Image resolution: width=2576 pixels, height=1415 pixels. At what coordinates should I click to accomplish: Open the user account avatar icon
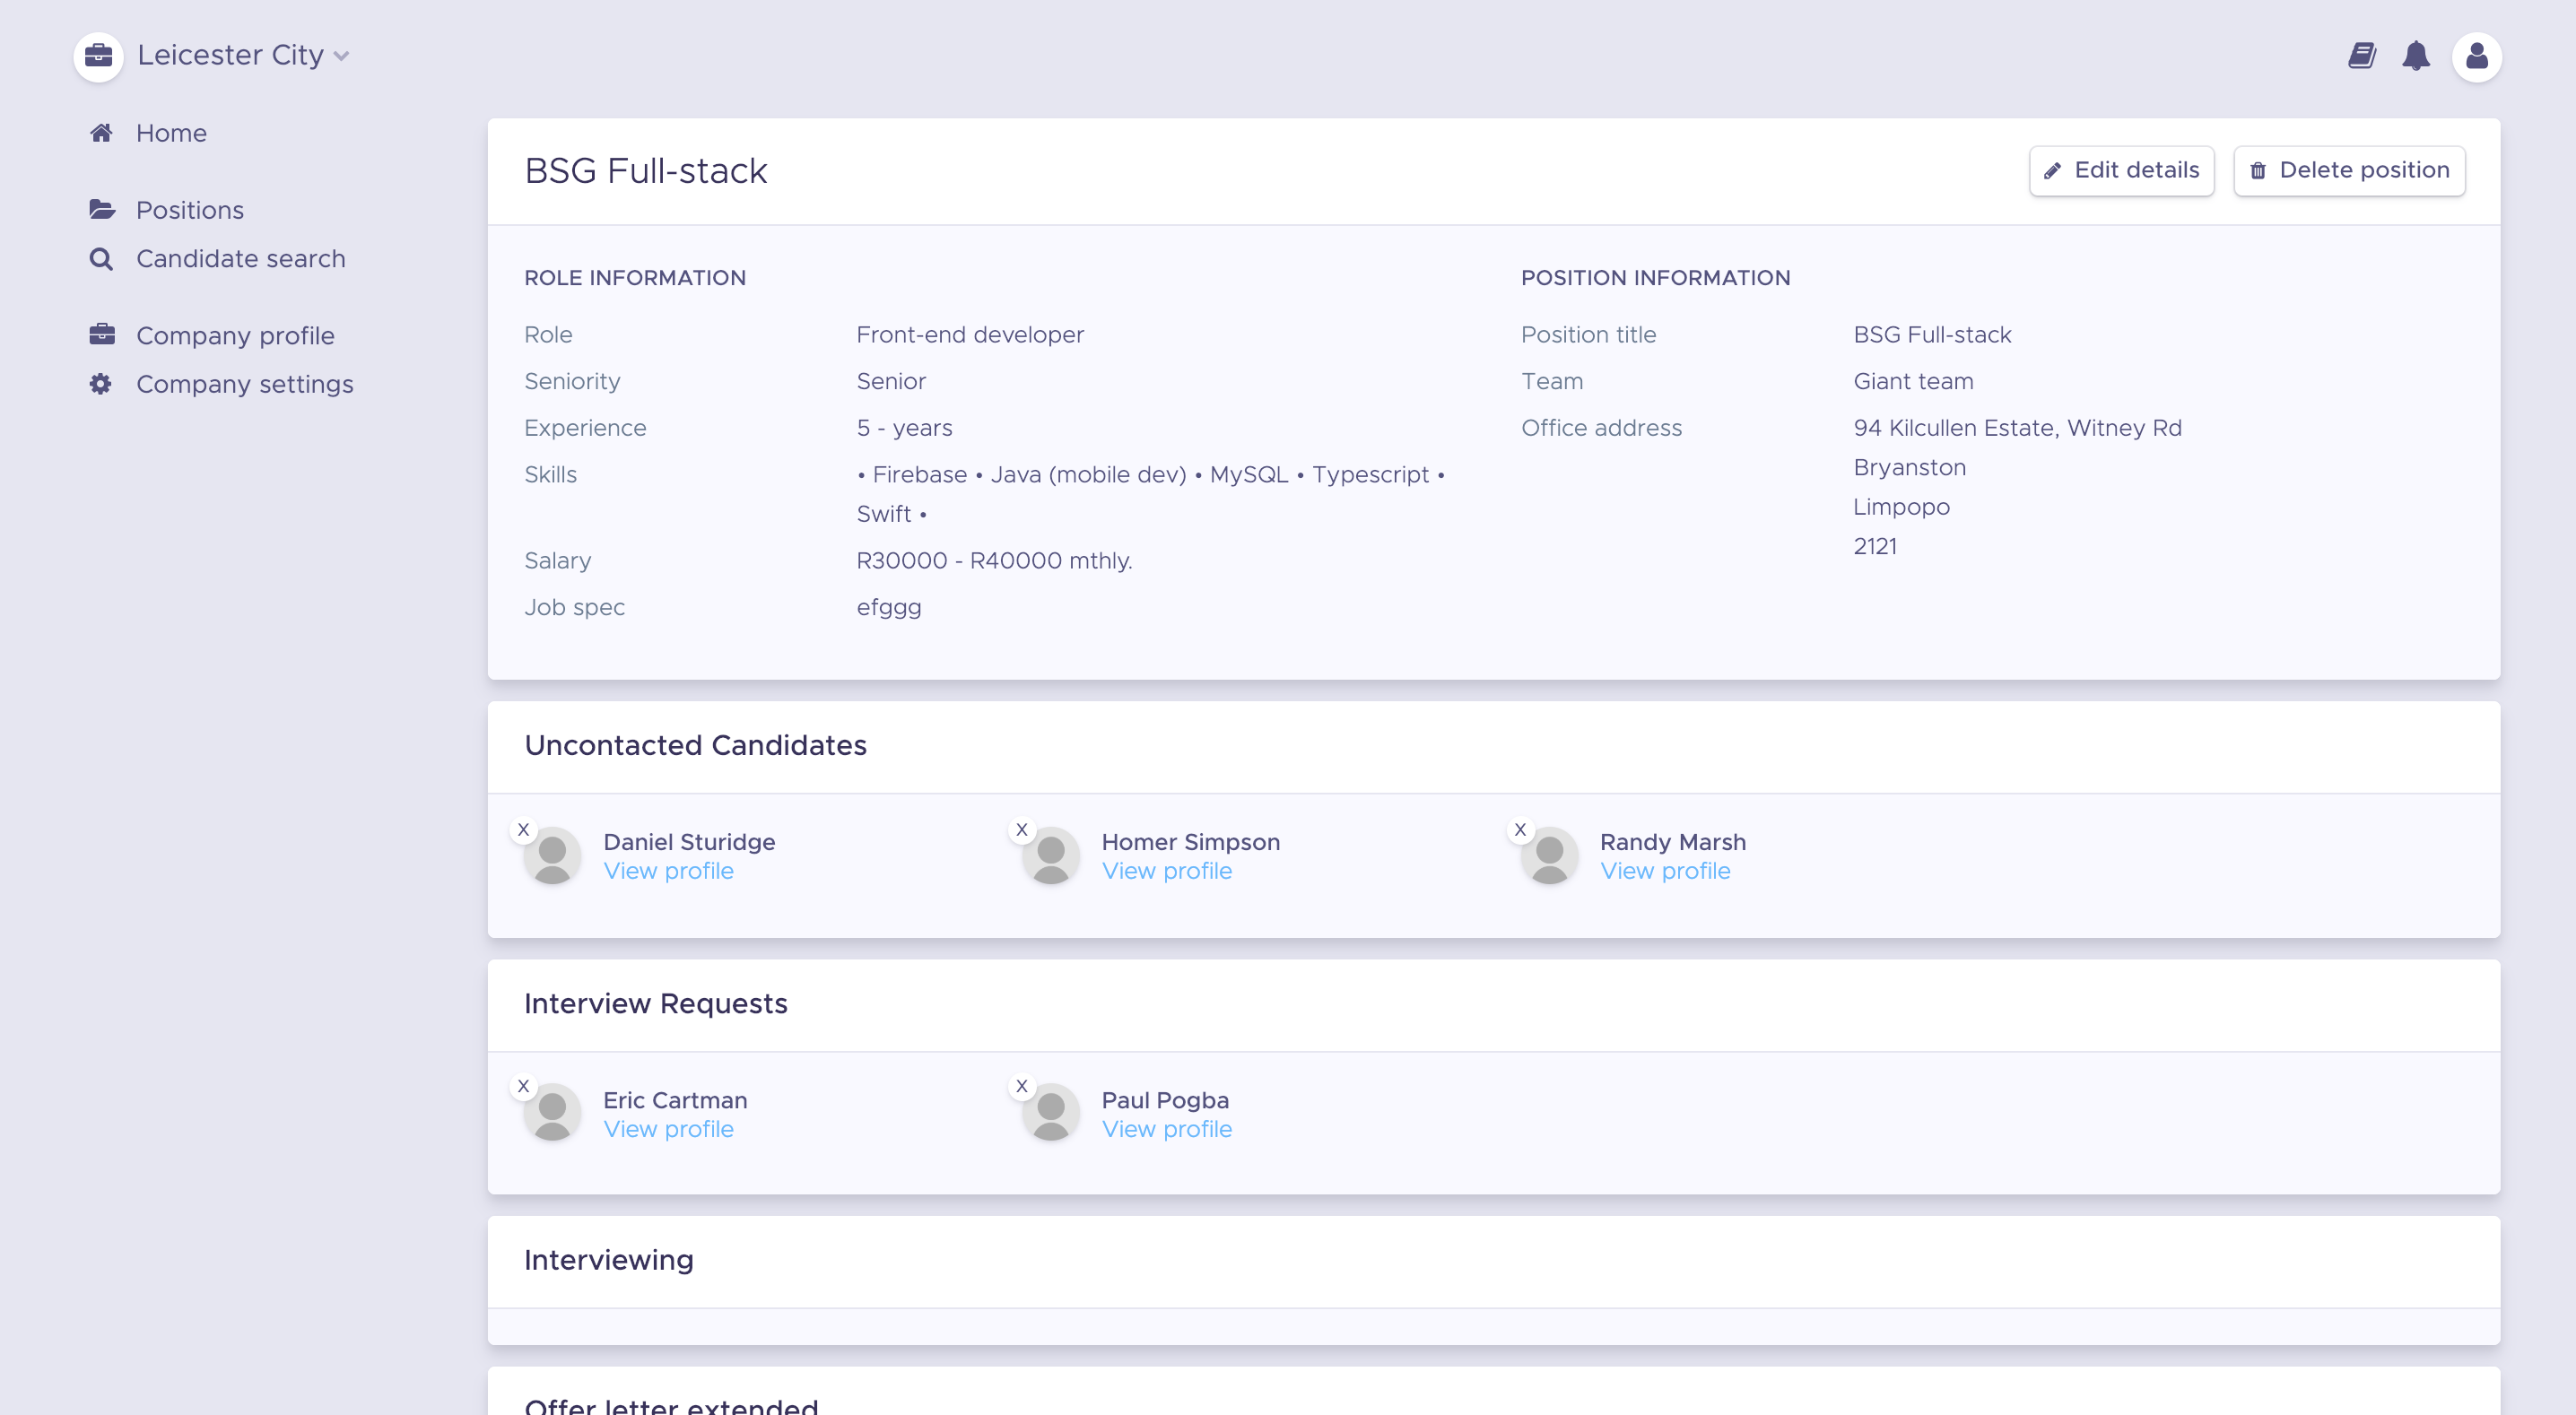coord(2477,56)
